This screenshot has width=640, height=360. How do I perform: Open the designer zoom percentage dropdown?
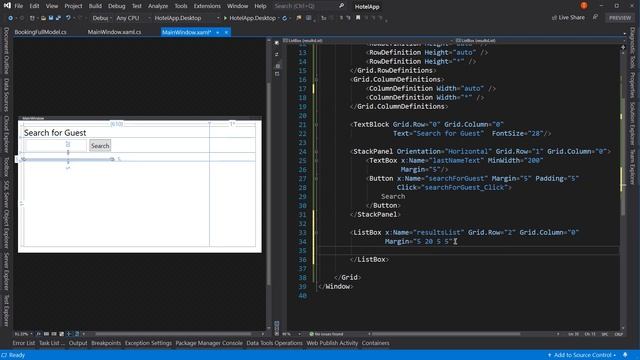(24, 334)
